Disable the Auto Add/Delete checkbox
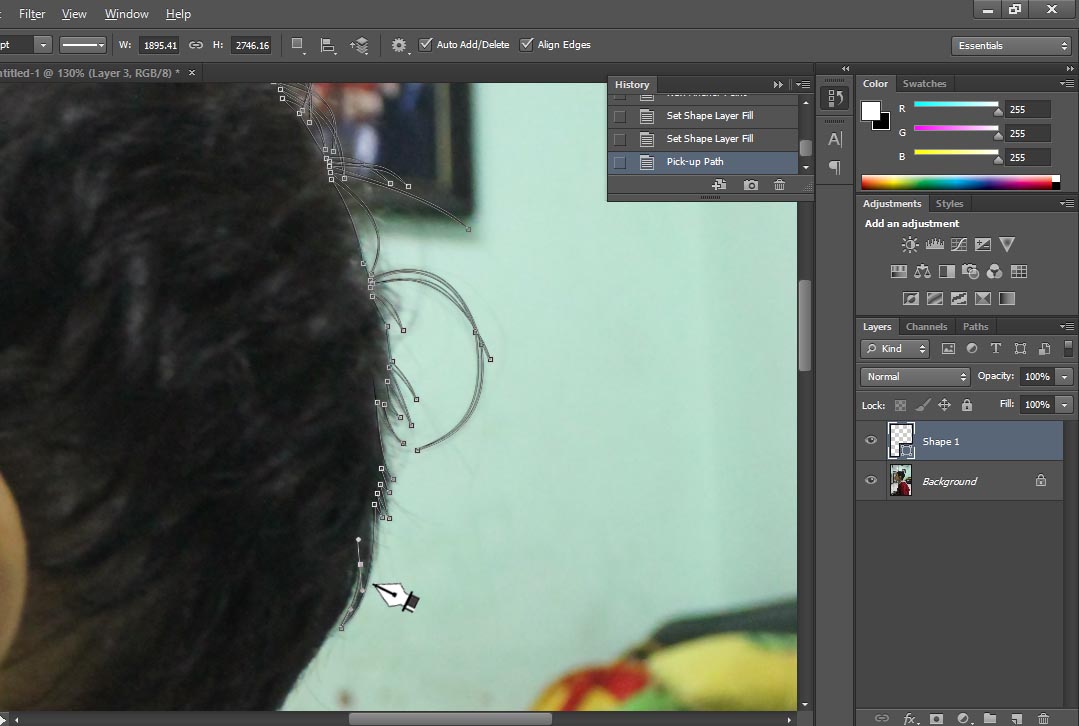The width and height of the screenshot is (1079, 726). pyautogui.click(x=425, y=44)
